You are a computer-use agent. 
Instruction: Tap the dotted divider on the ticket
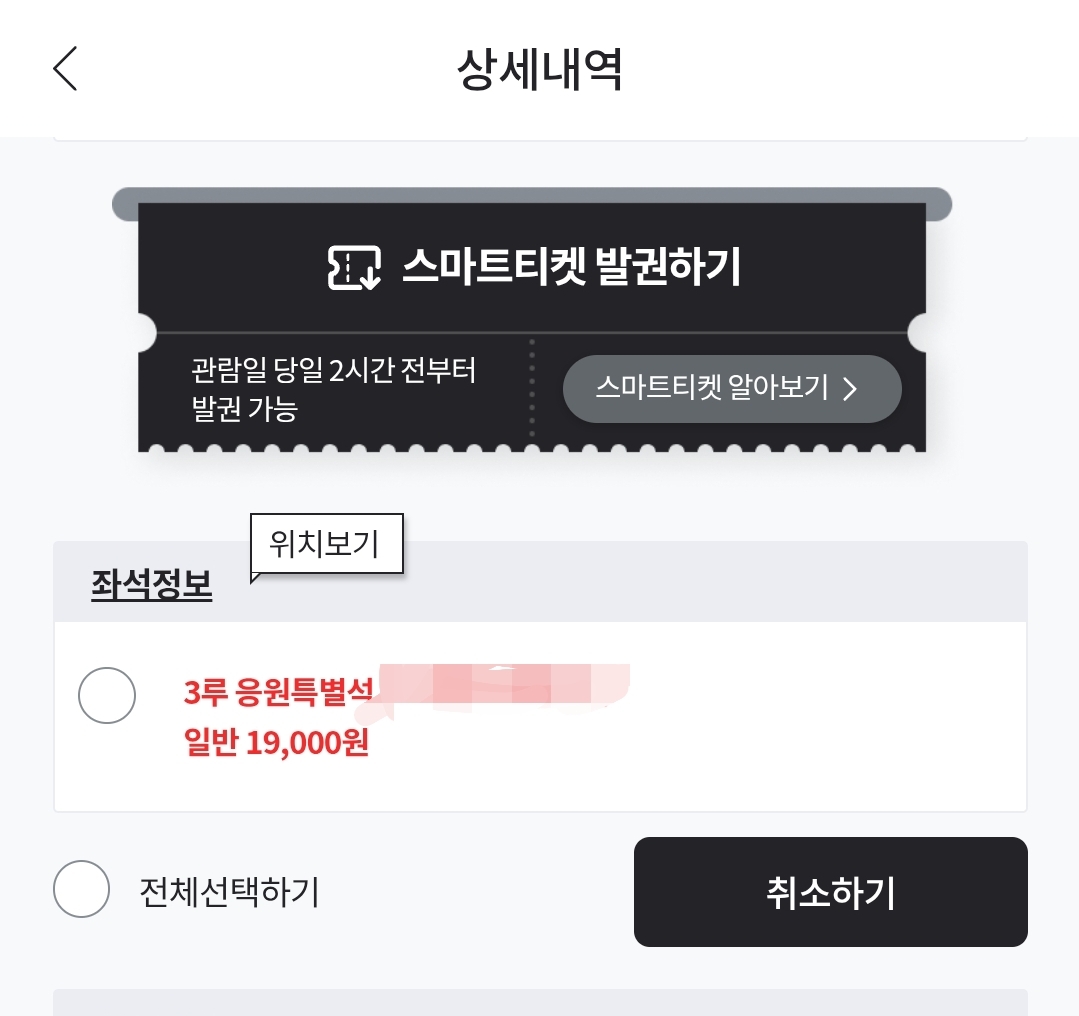(532, 389)
